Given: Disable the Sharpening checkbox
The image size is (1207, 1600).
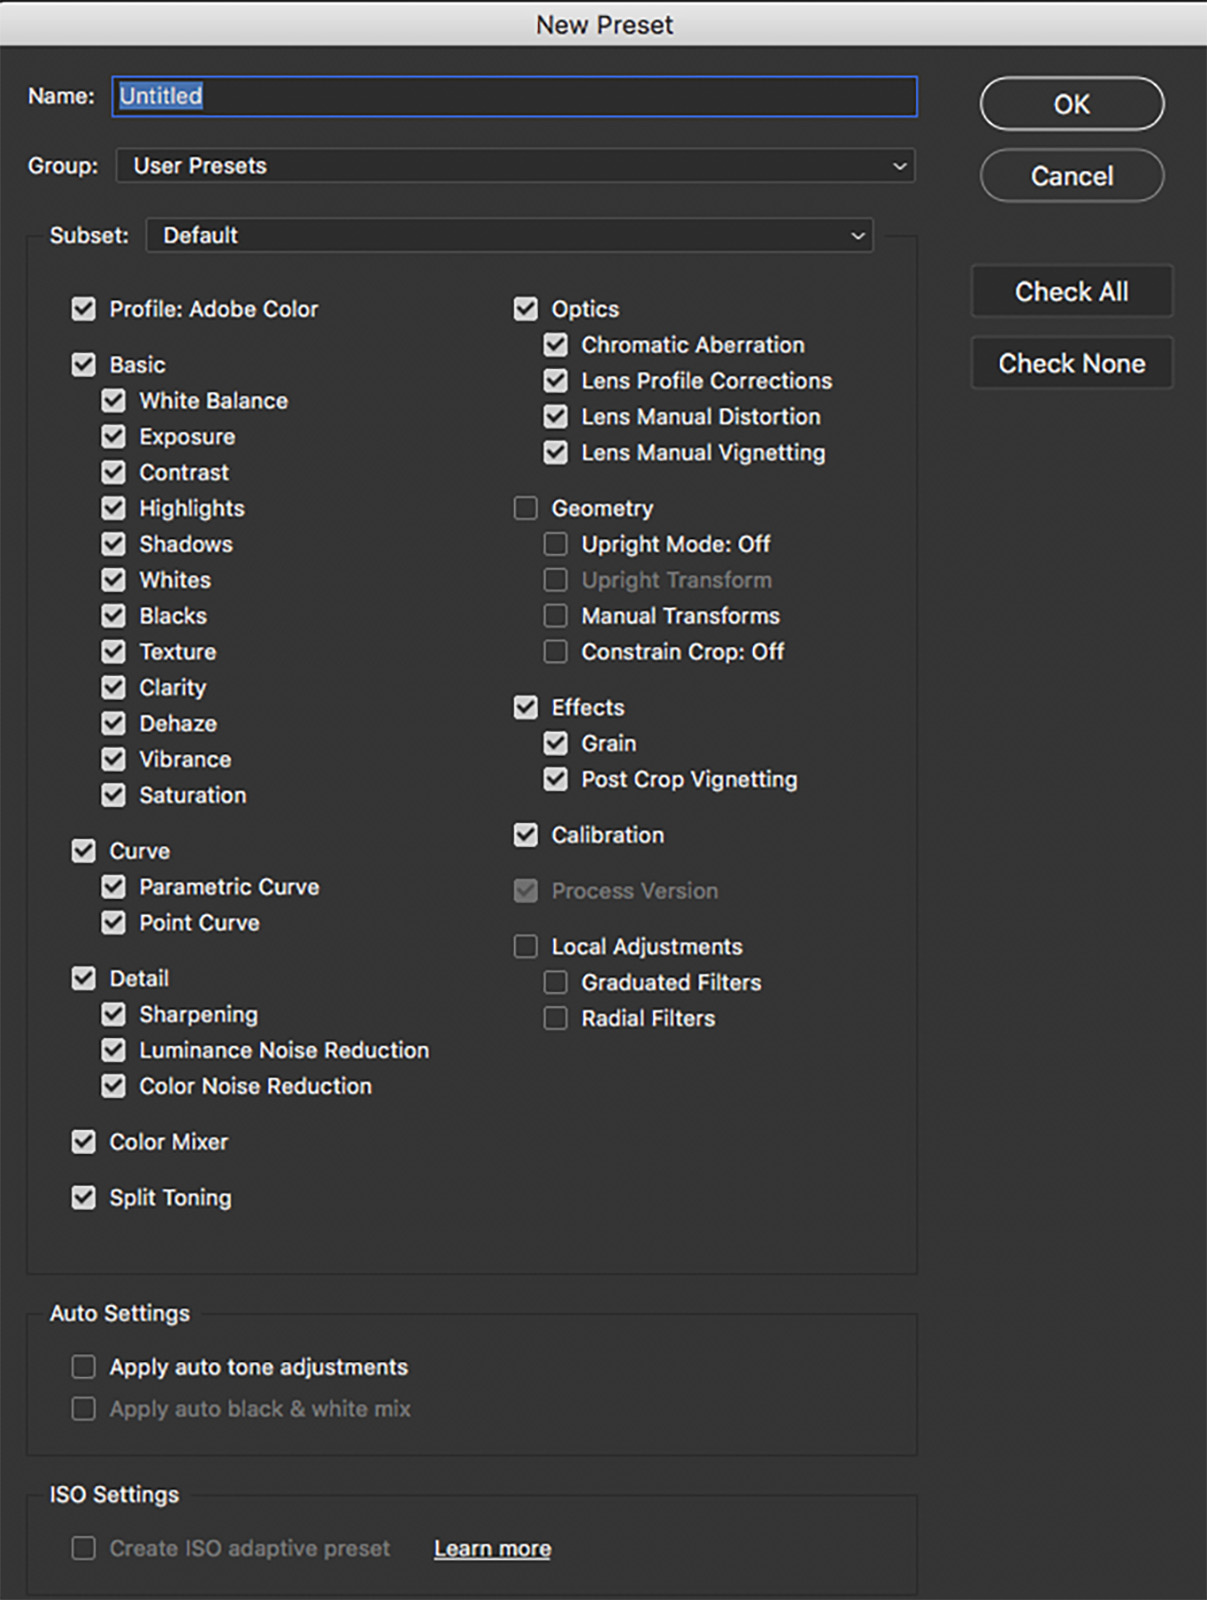Looking at the screenshot, I should (x=114, y=1015).
